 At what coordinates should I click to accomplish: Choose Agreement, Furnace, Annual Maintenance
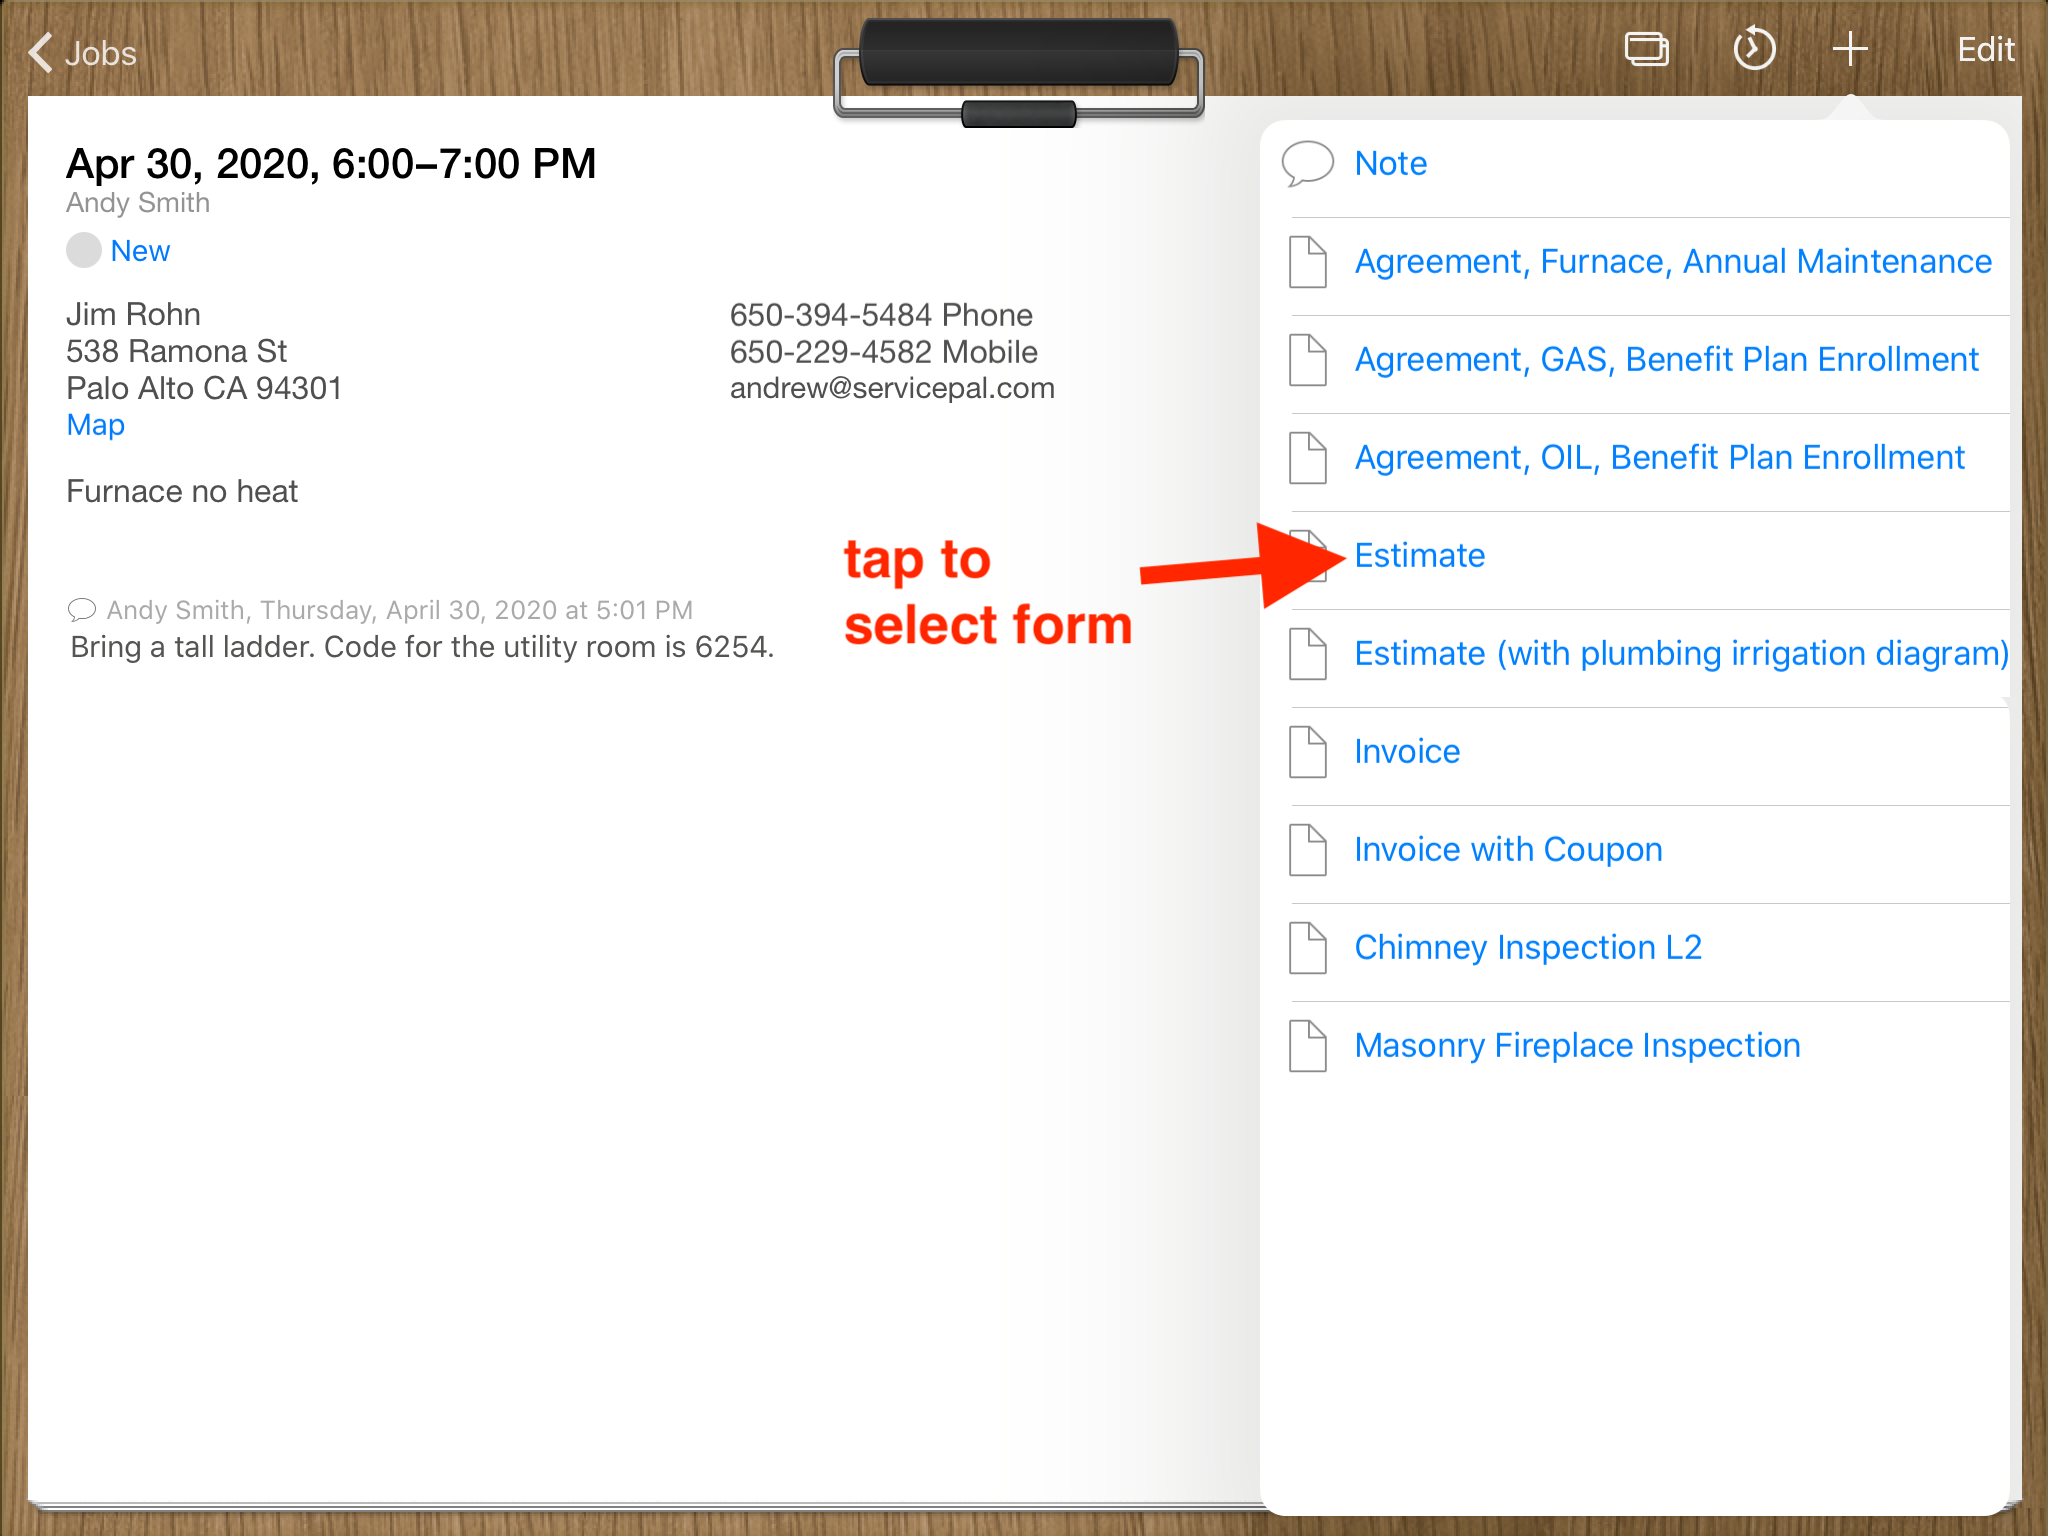click(x=1672, y=261)
